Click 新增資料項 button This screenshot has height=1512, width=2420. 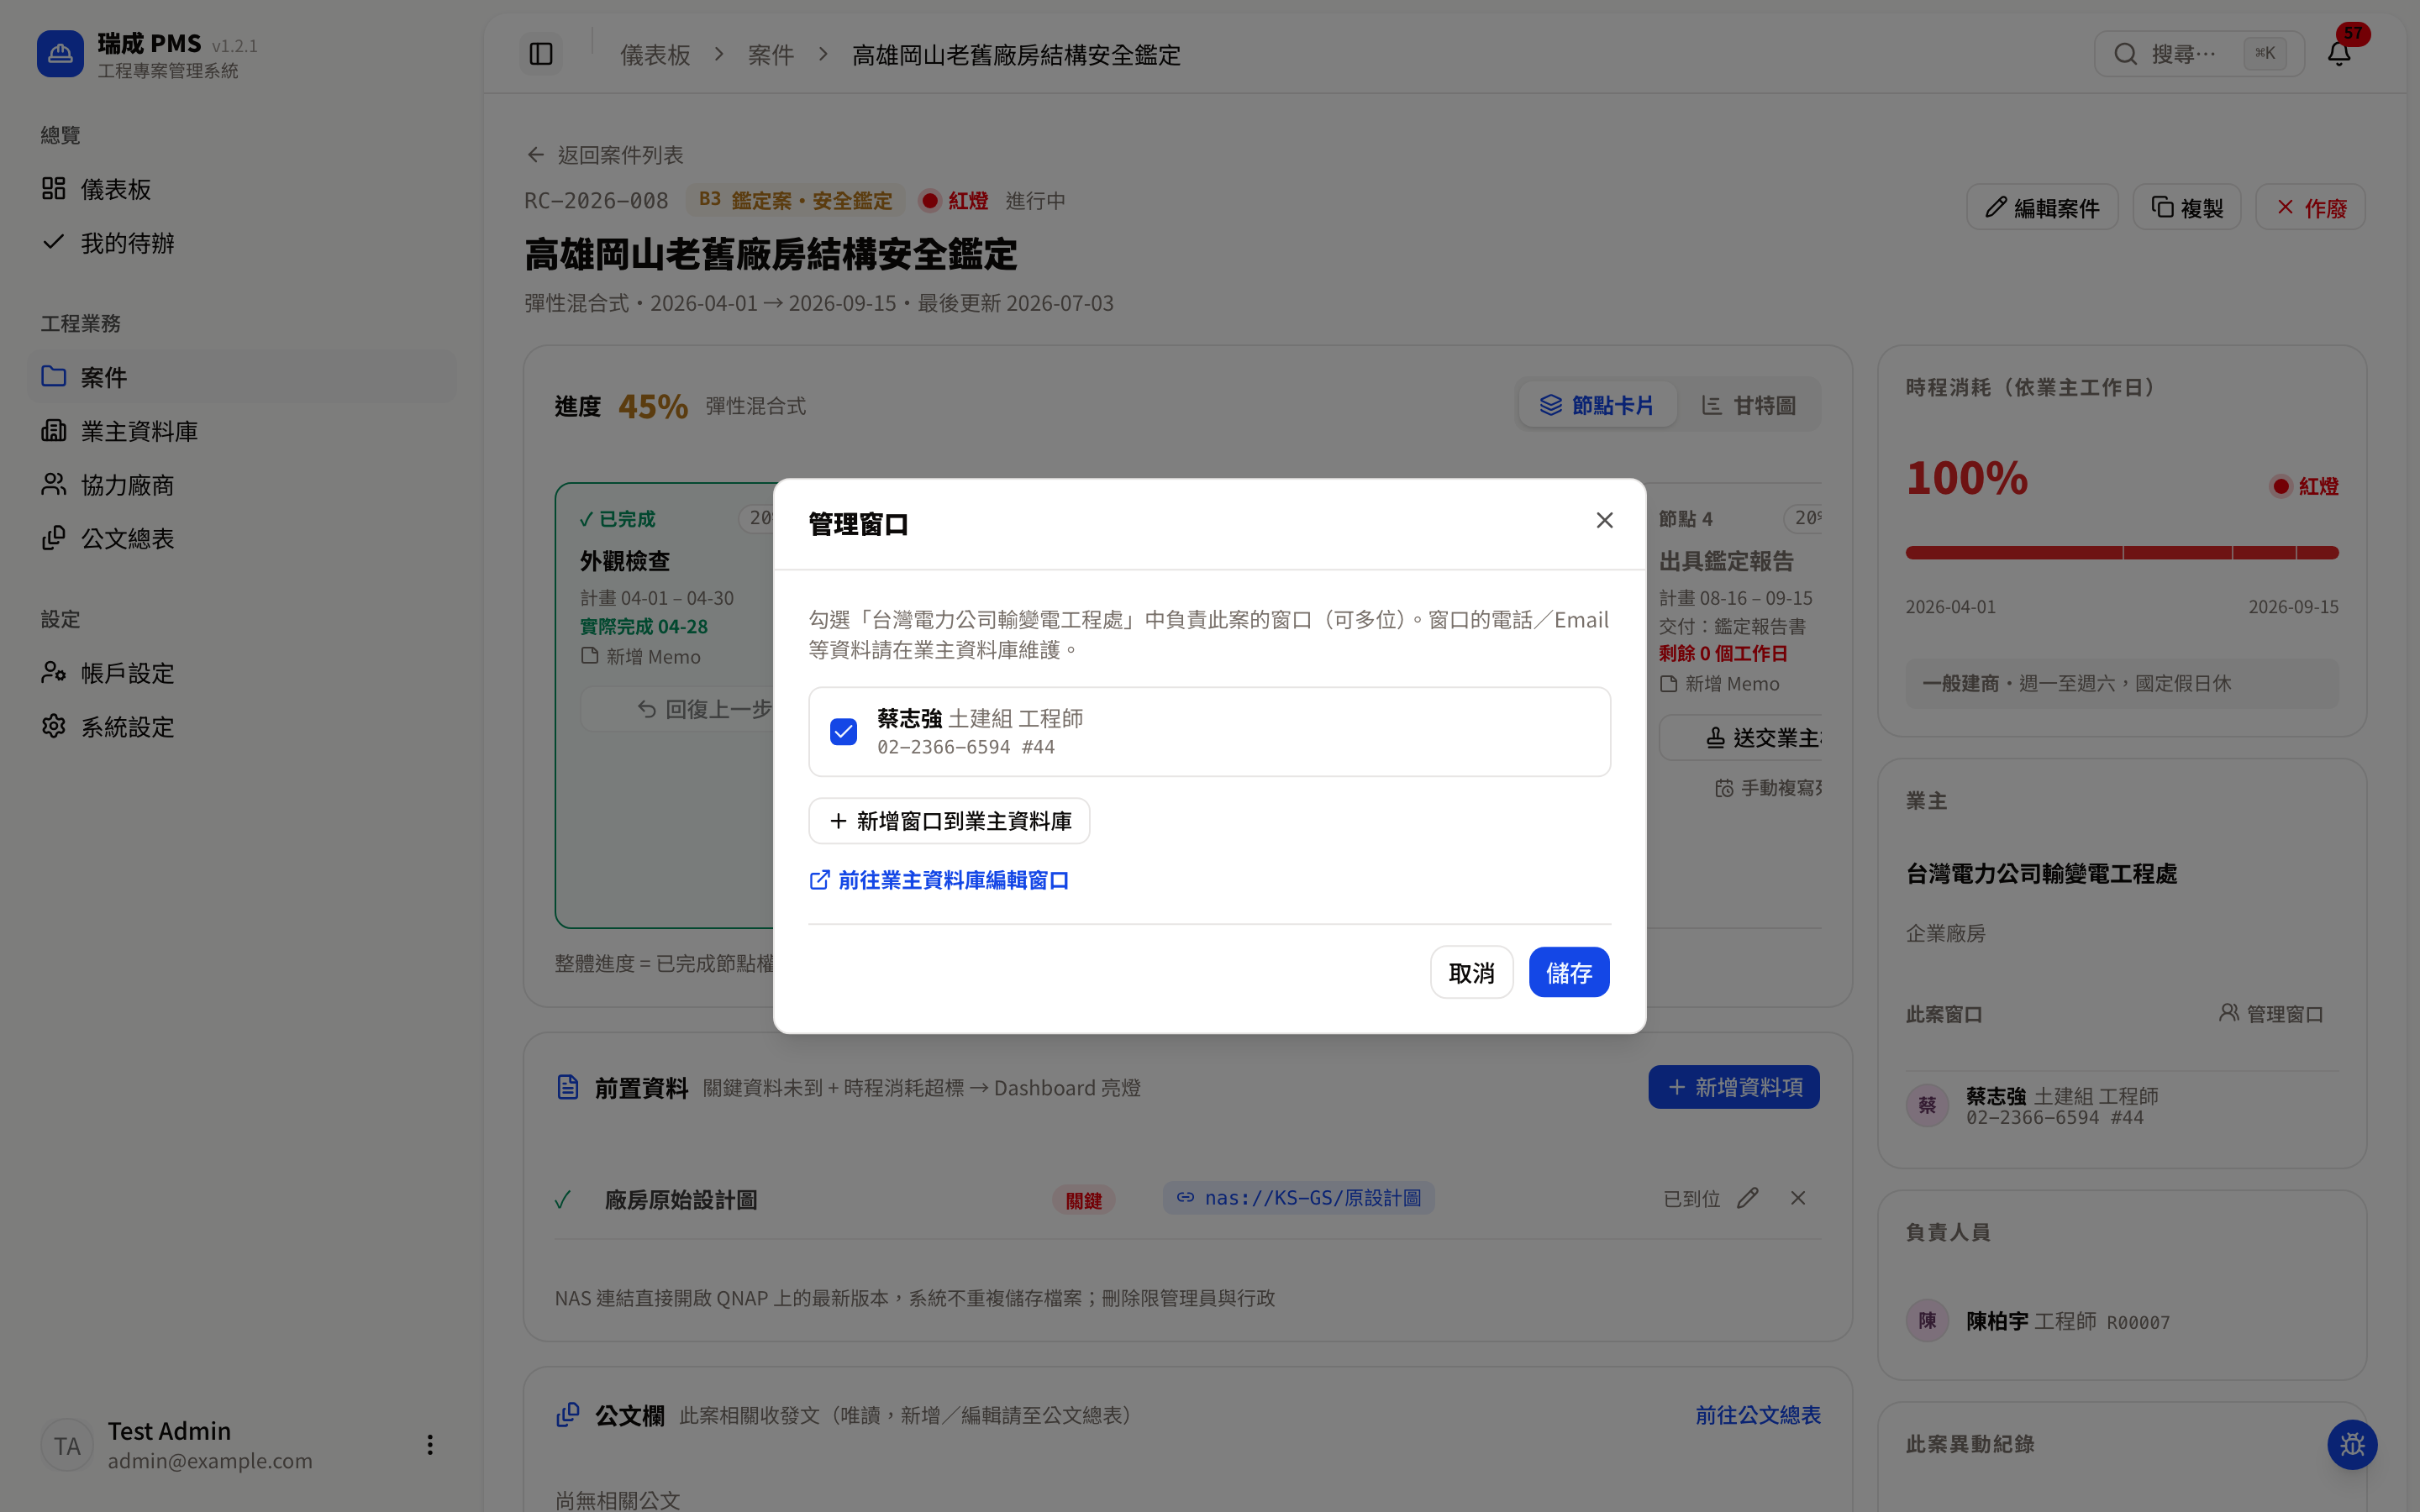coord(1734,1087)
